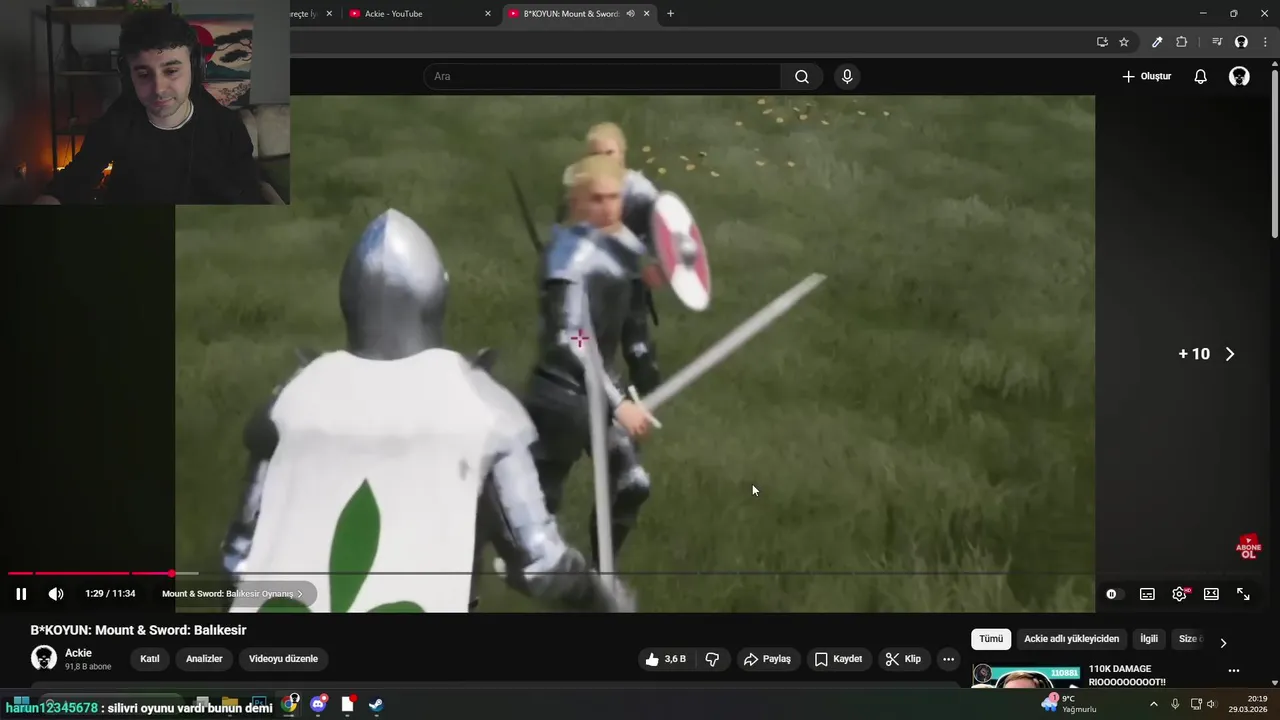
Task: Click the '+ 10' skip forward overlay
Action: click(1206, 354)
